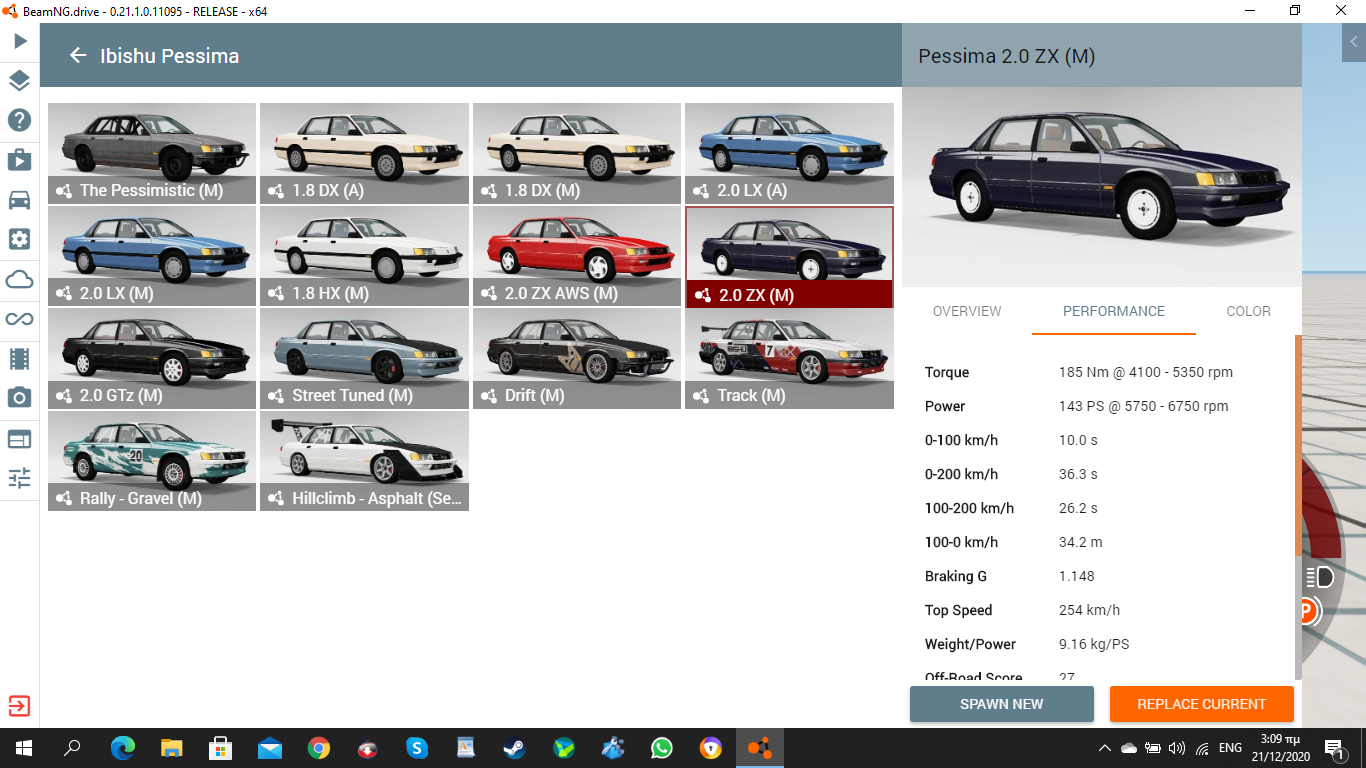Choose the Street Tuned (M) configuration
The width and height of the screenshot is (1366, 768).
point(364,358)
